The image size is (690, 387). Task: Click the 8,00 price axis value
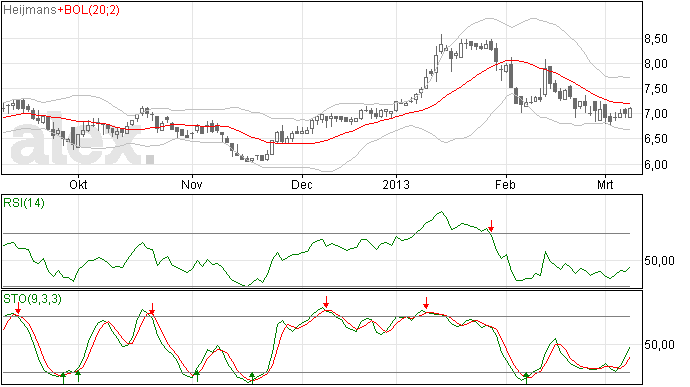pos(656,64)
